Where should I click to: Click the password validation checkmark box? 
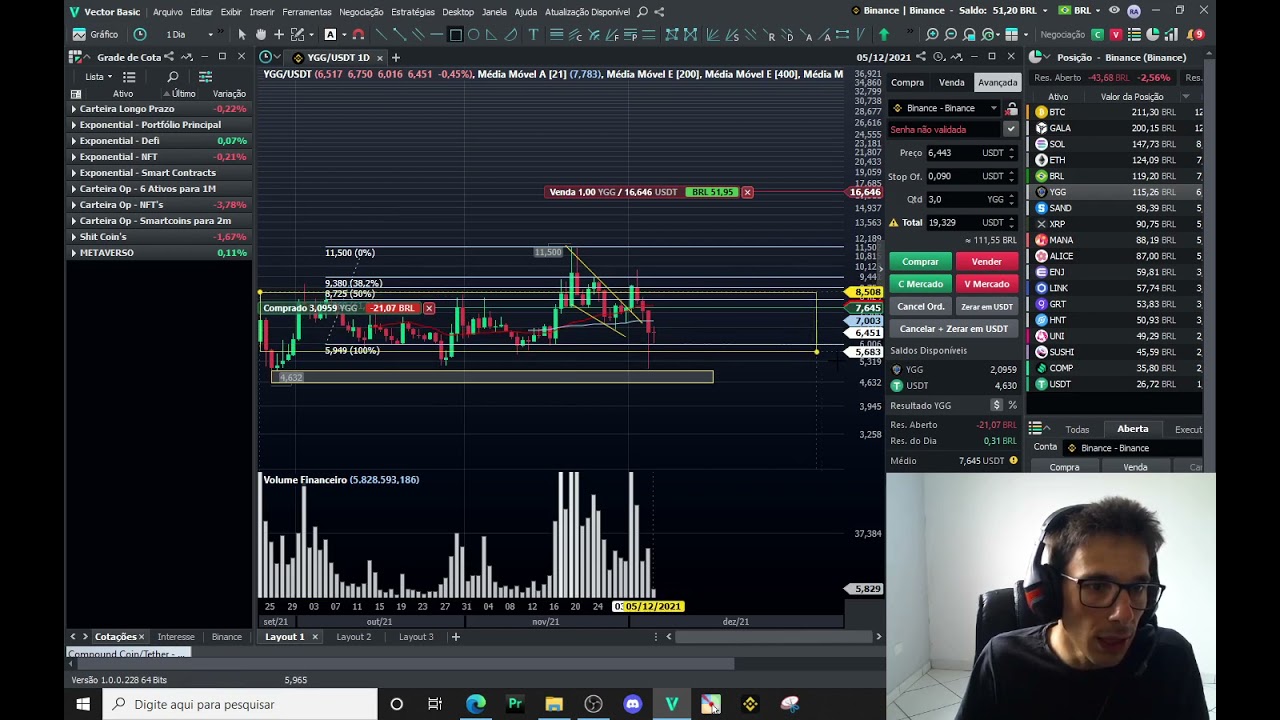[x=1011, y=129]
